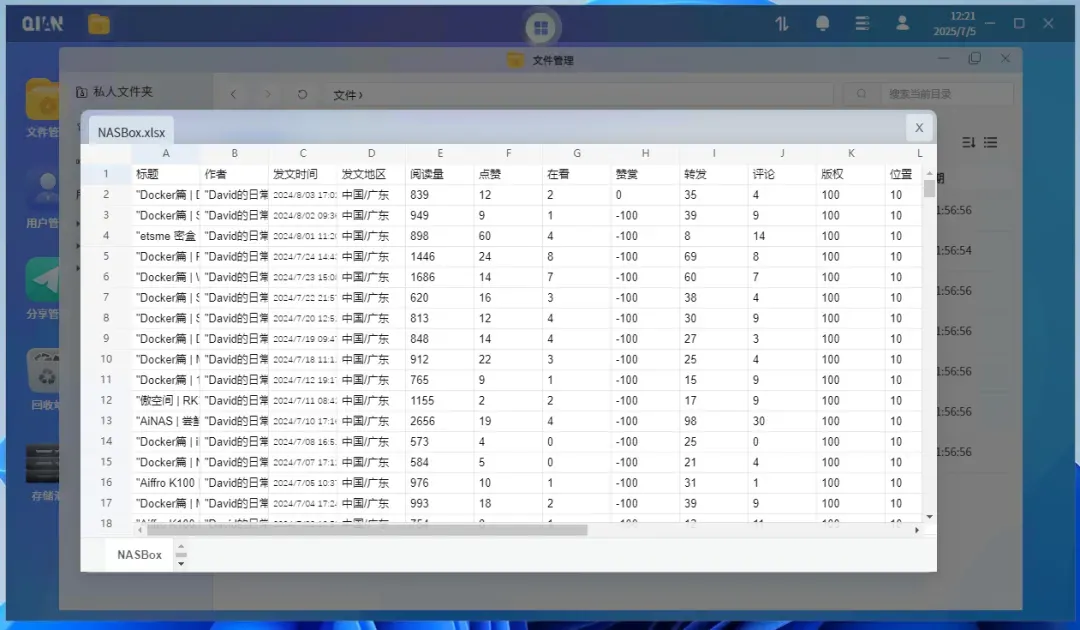Select column H header
1080x630 pixels.
645,153
